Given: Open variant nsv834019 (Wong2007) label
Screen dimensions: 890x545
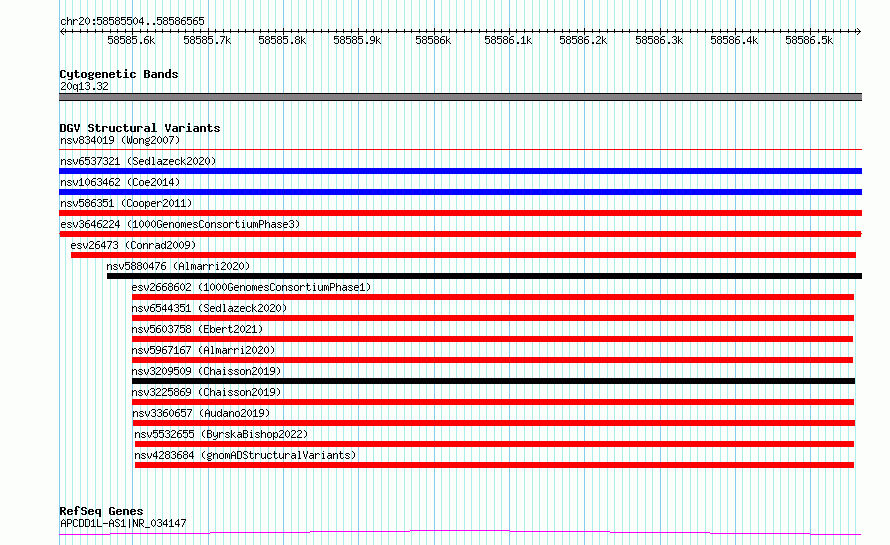Looking at the screenshot, I should (x=120, y=140).
